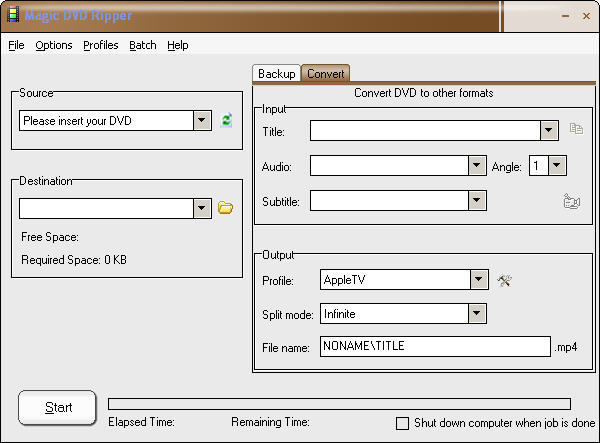Minimize the Magic DVD Ripper window

coord(566,16)
